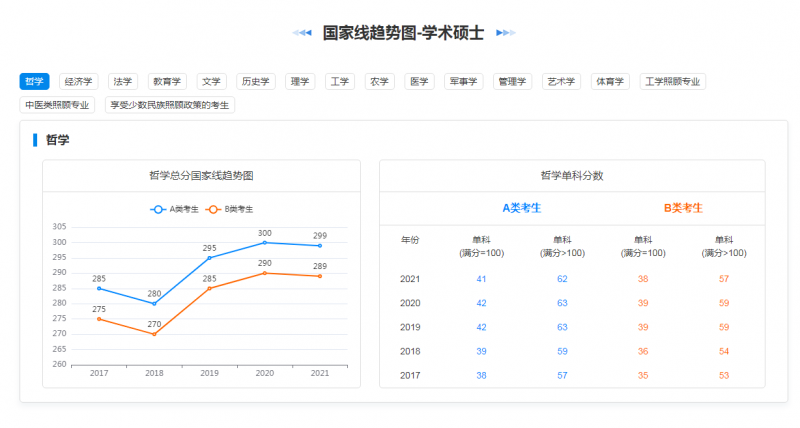Switch to the 中医类照顾专业 tab
Image resolution: width=800 pixels, height=428 pixels.
pos(57,105)
